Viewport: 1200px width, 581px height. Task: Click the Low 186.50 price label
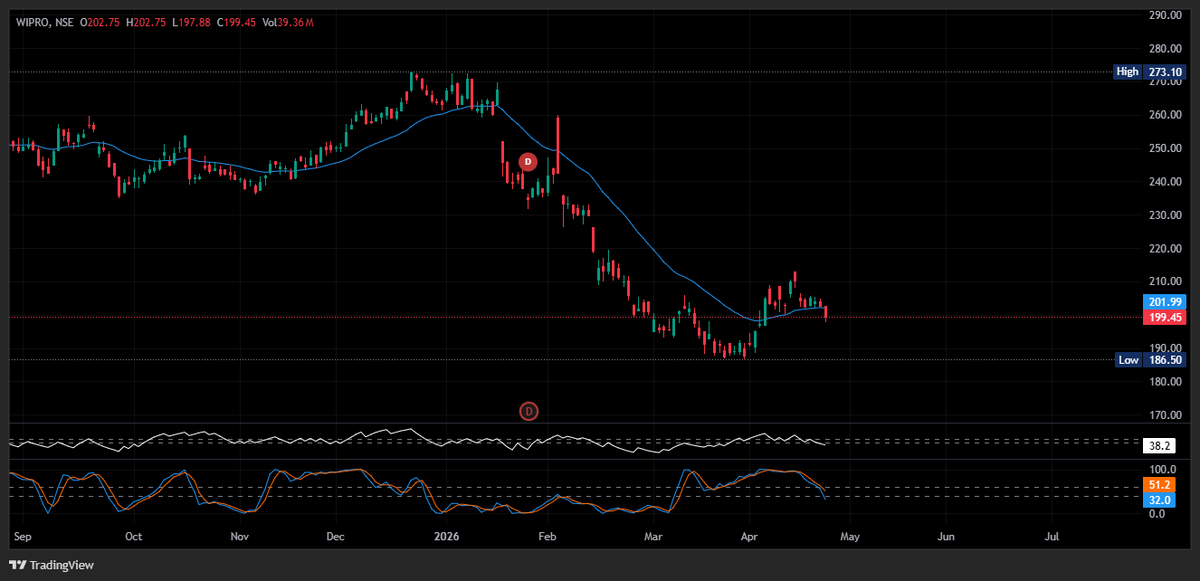(1150, 360)
